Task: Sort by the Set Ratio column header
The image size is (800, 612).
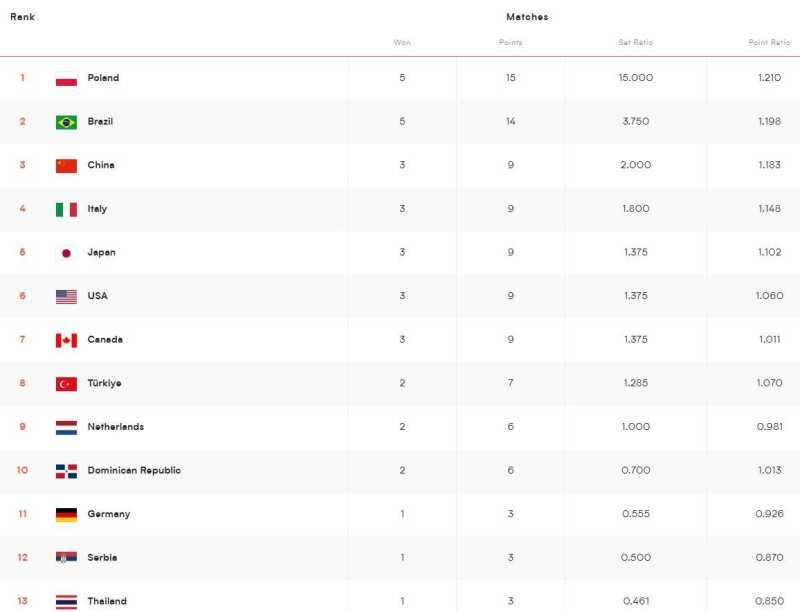Action: click(635, 42)
